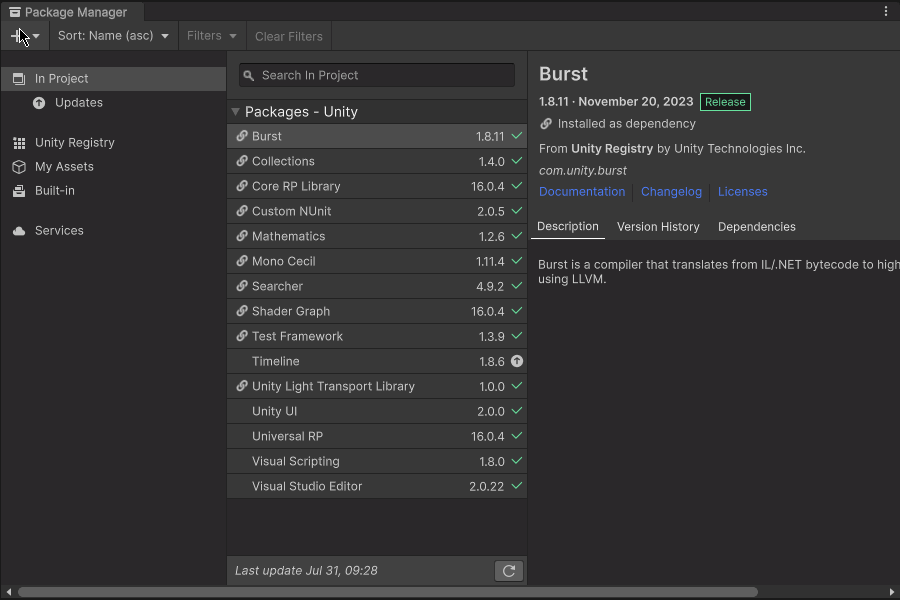Click the Built-in package icon
This screenshot has height=600, width=900.
click(x=19, y=191)
